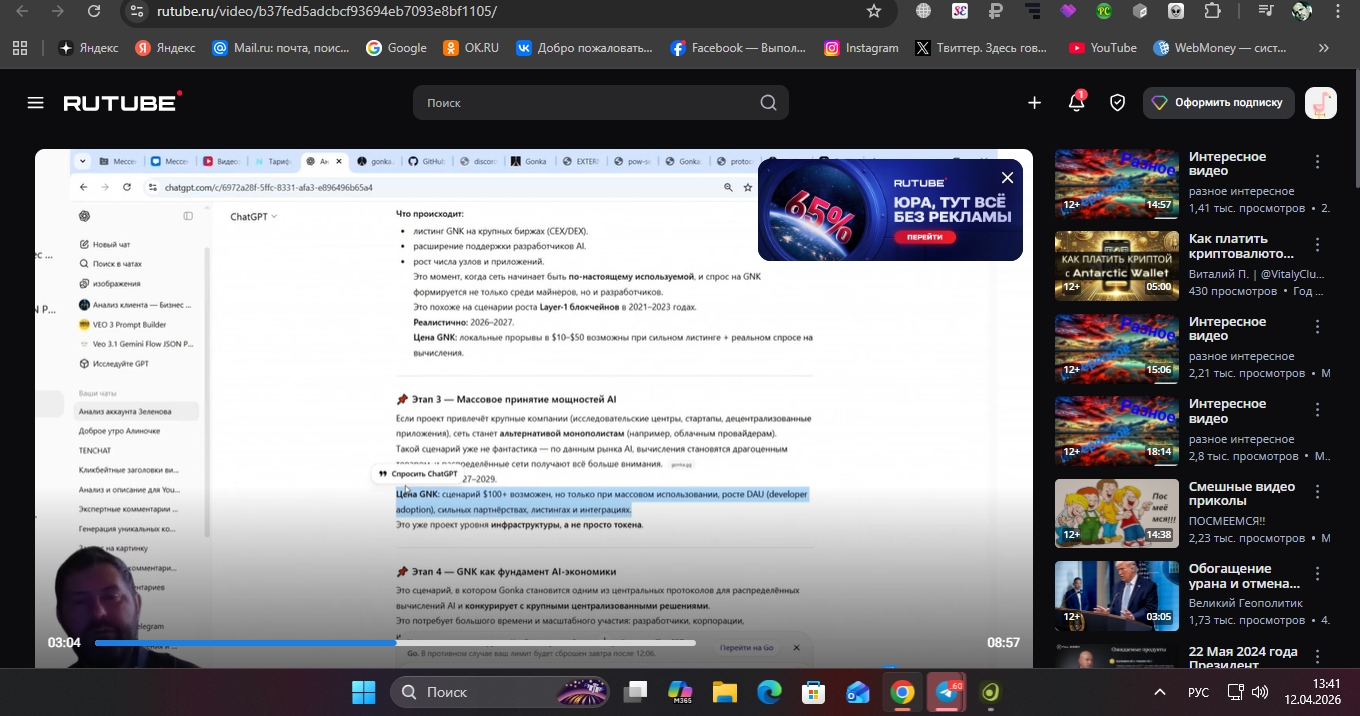Switch the РУС input language indicator

click(1198, 692)
